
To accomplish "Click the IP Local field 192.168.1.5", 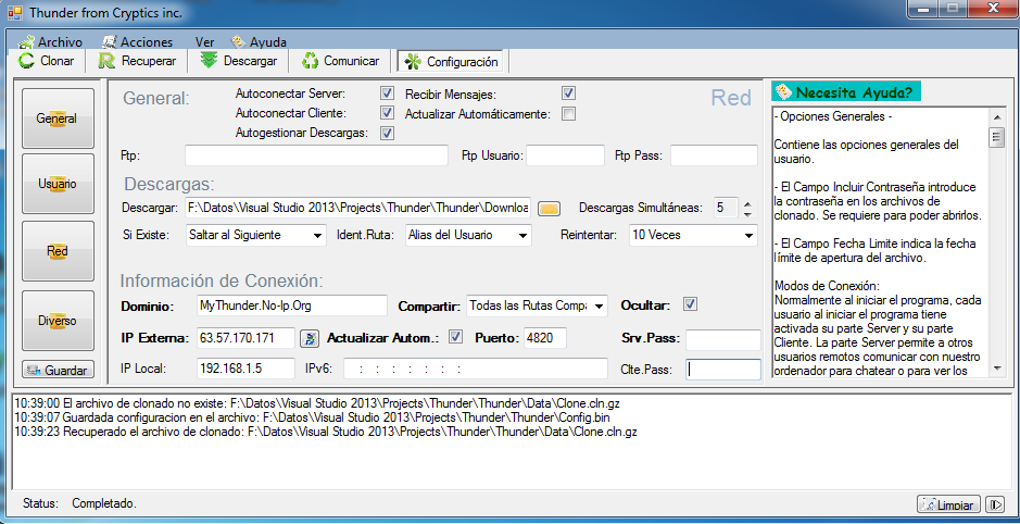I will click(246, 369).
